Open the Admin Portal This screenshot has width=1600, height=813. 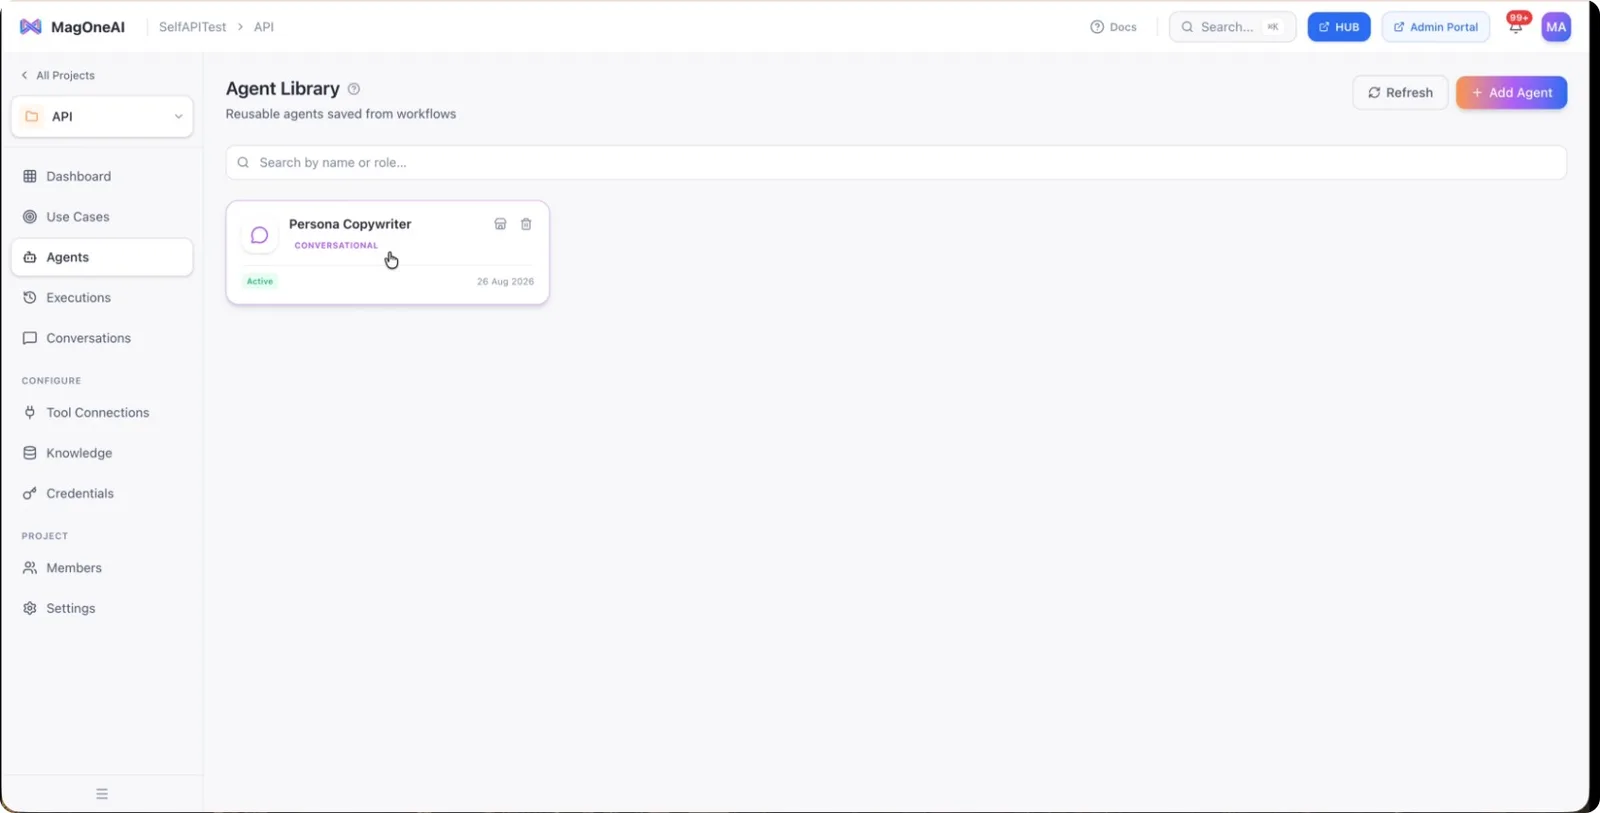[x=1435, y=27]
